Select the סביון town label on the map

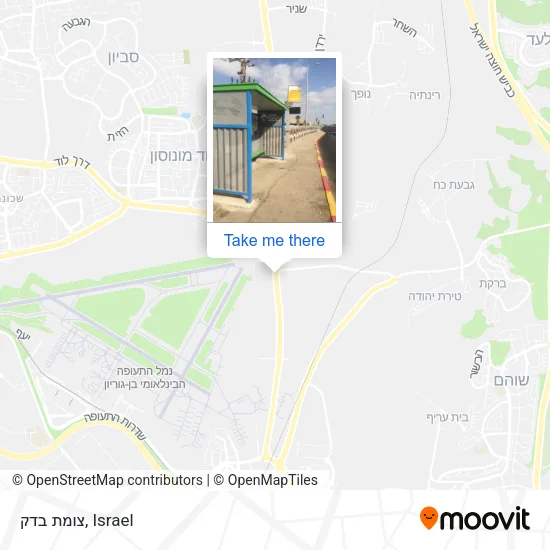[x=123, y=57]
